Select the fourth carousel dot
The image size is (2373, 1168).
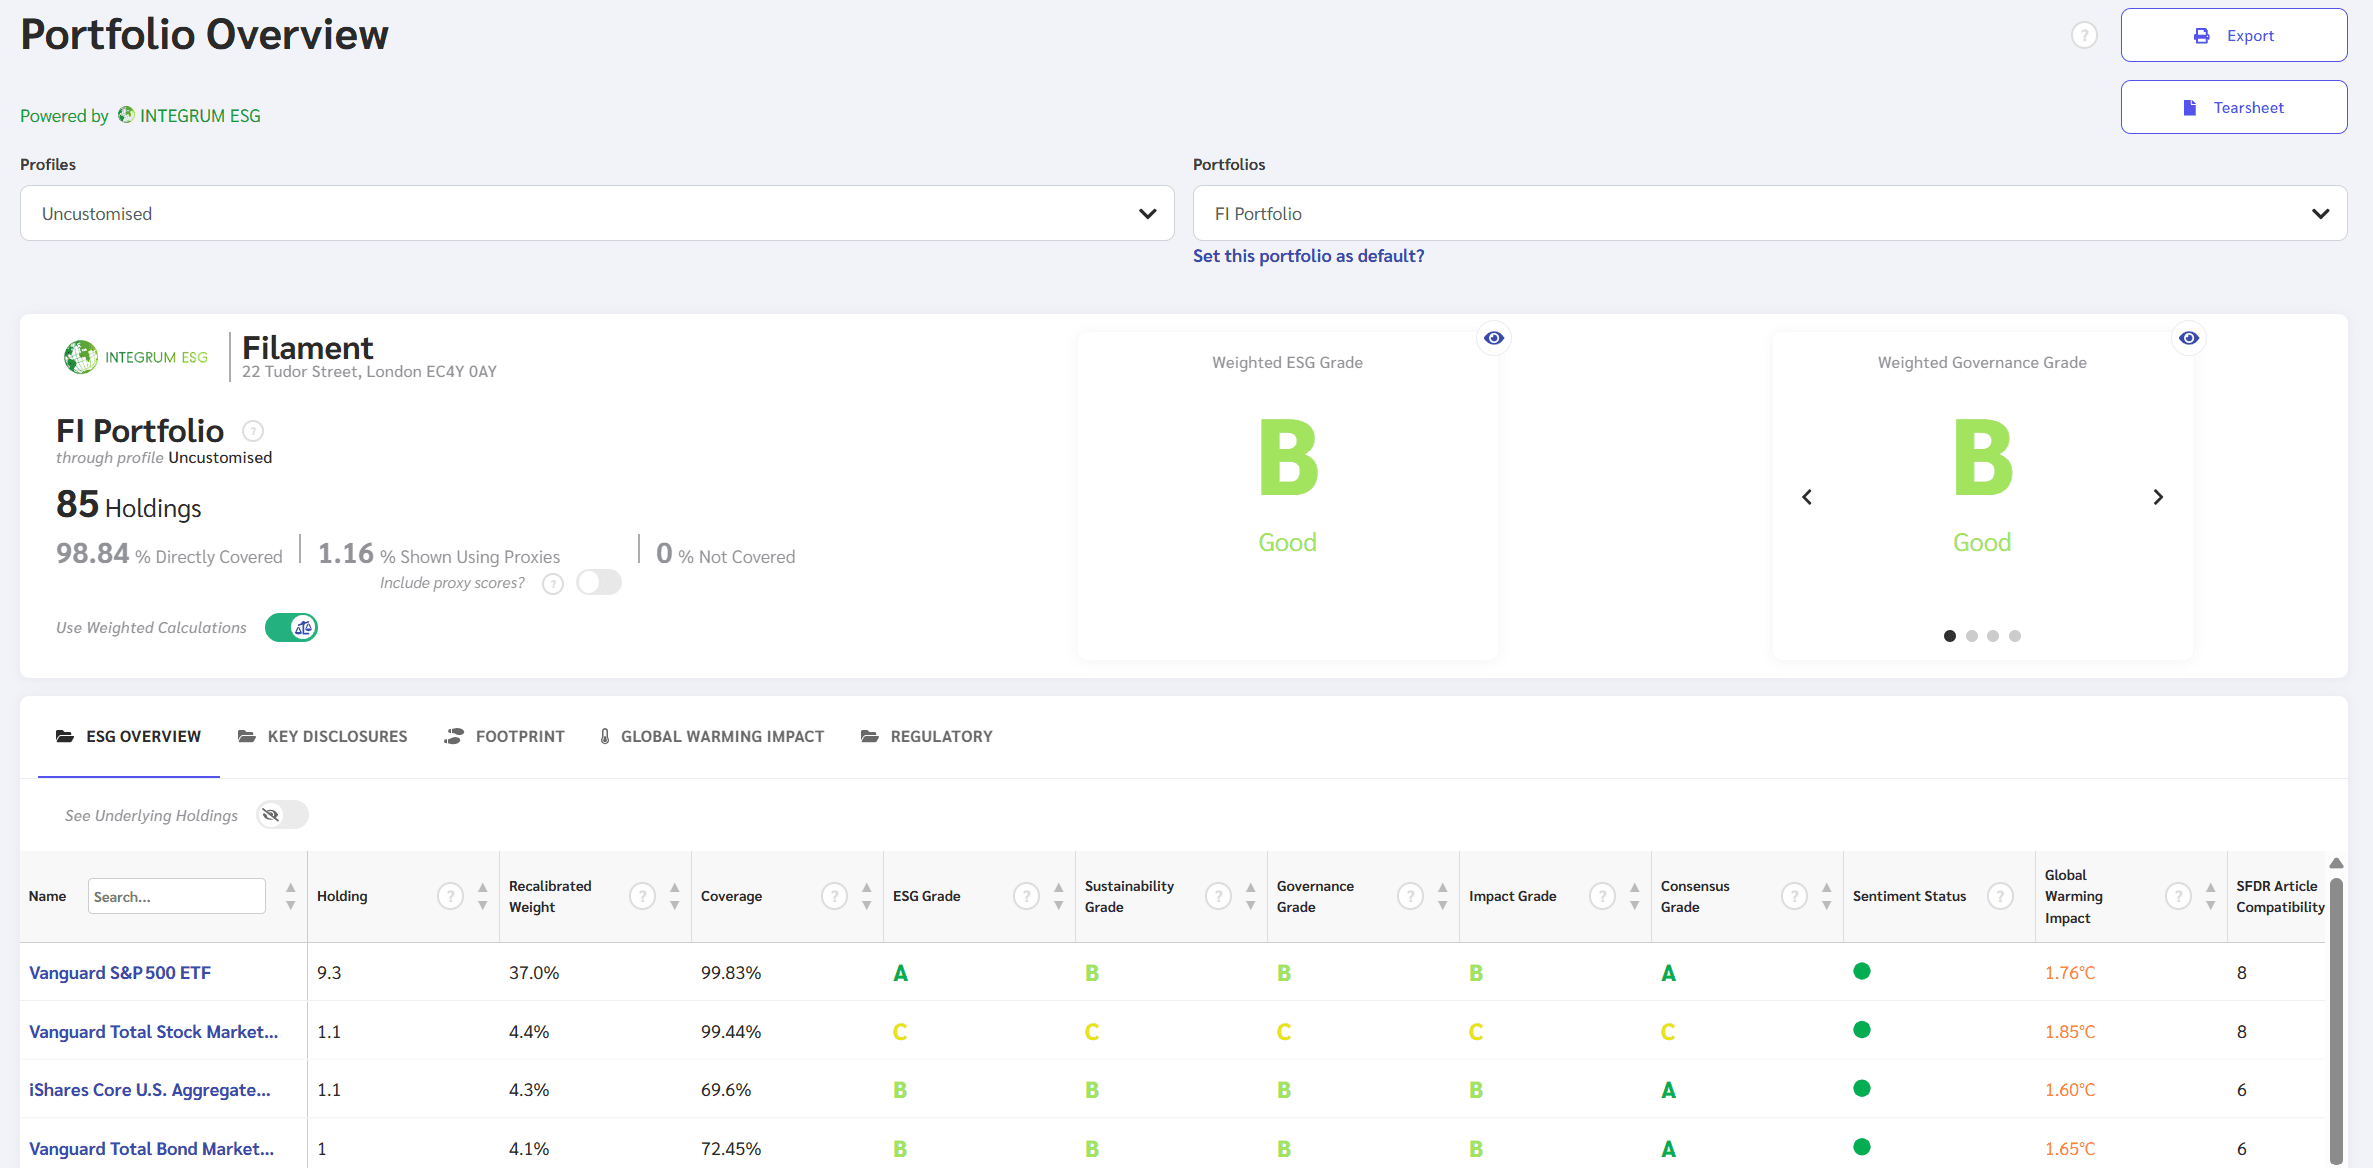(2015, 636)
